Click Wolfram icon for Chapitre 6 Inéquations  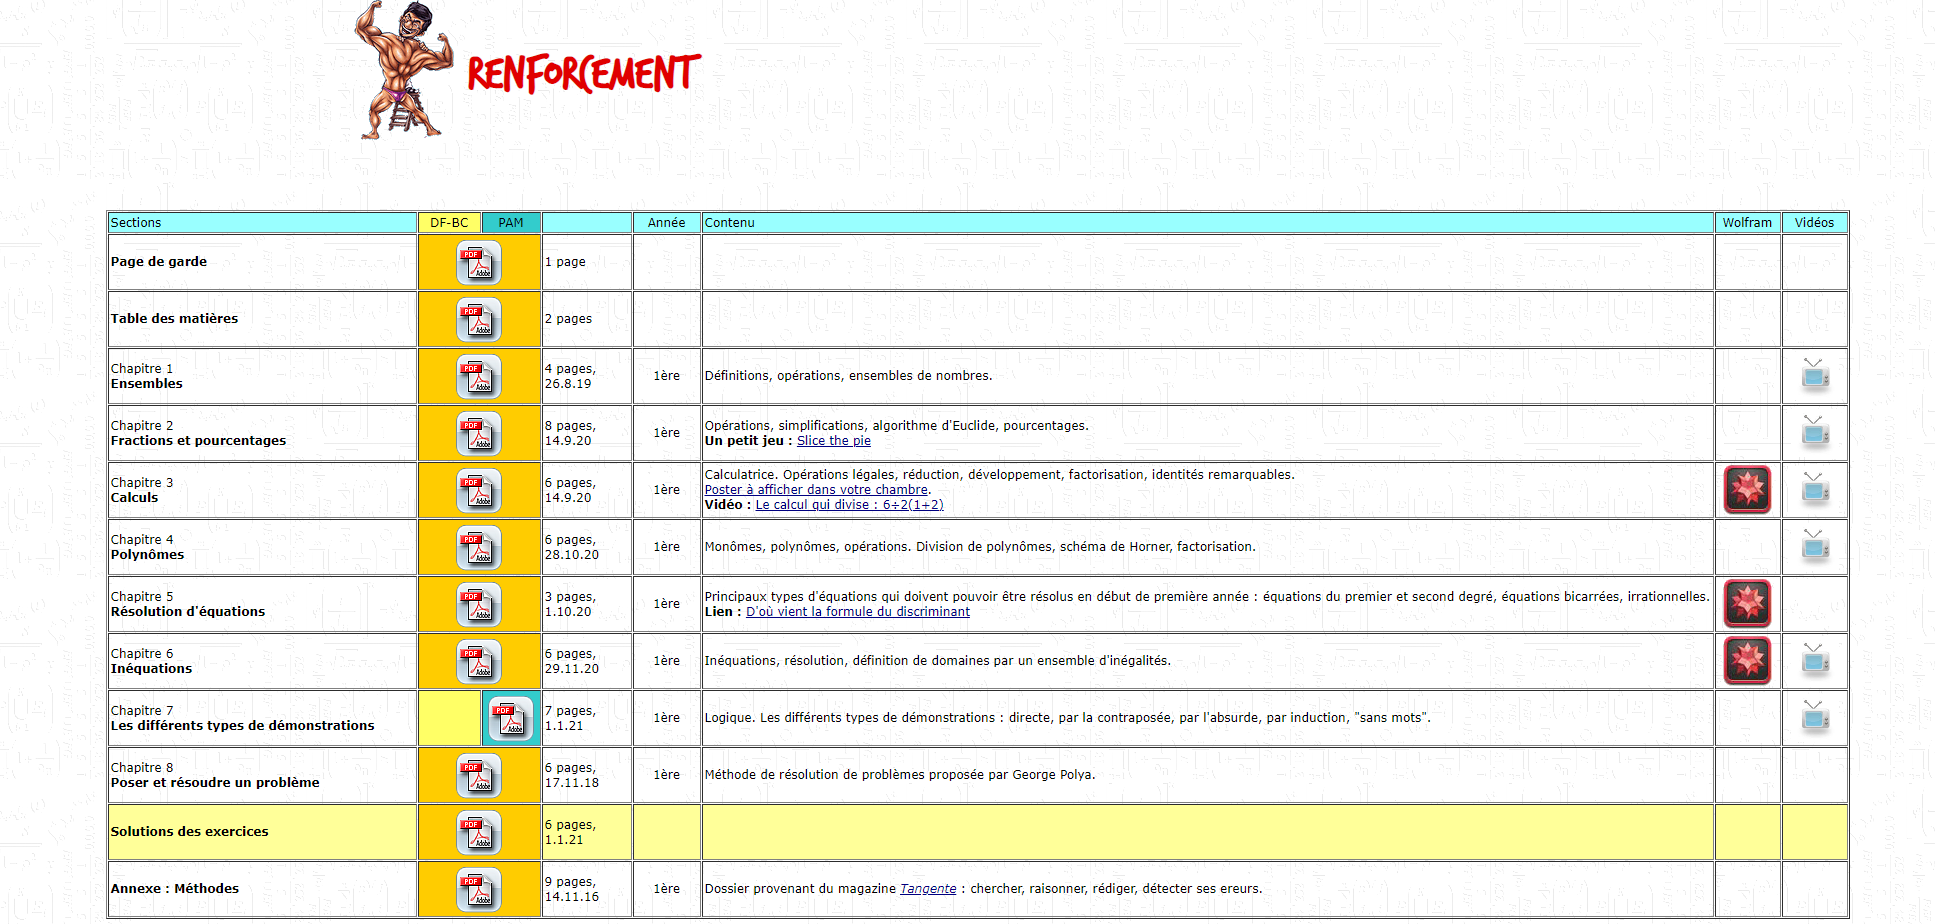[x=1747, y=661]
